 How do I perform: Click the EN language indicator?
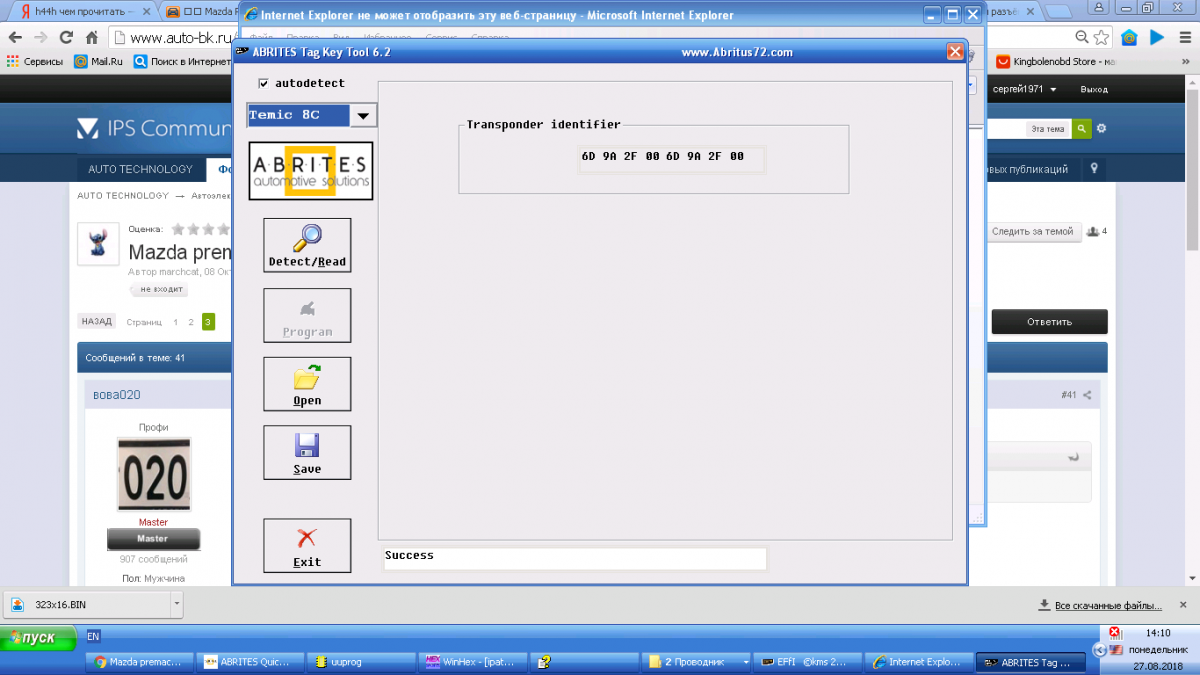pos(93,635)
